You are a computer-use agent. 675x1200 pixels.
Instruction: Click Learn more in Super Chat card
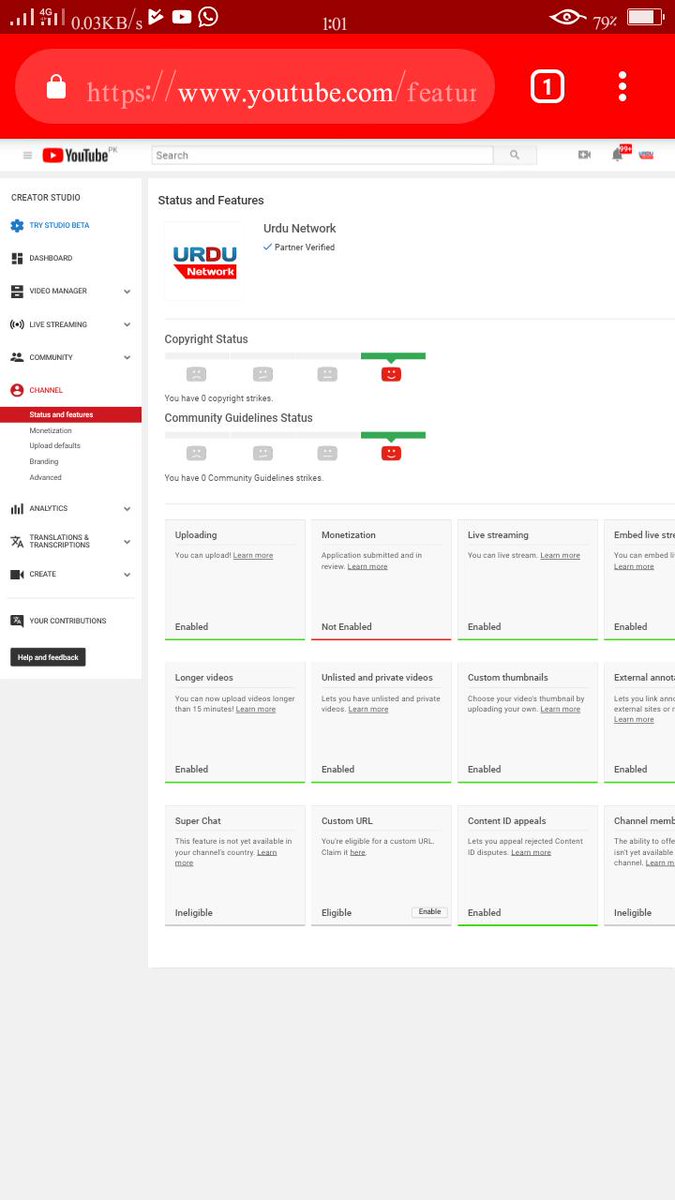click(226, 857)
